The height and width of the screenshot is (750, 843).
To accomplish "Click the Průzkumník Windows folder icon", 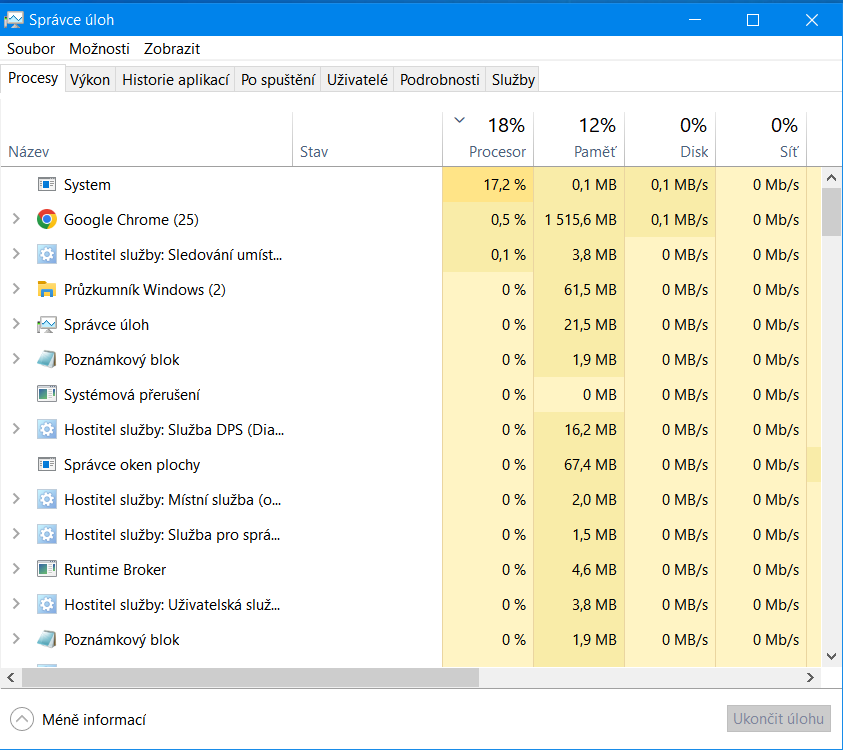I will coord(46,290).
